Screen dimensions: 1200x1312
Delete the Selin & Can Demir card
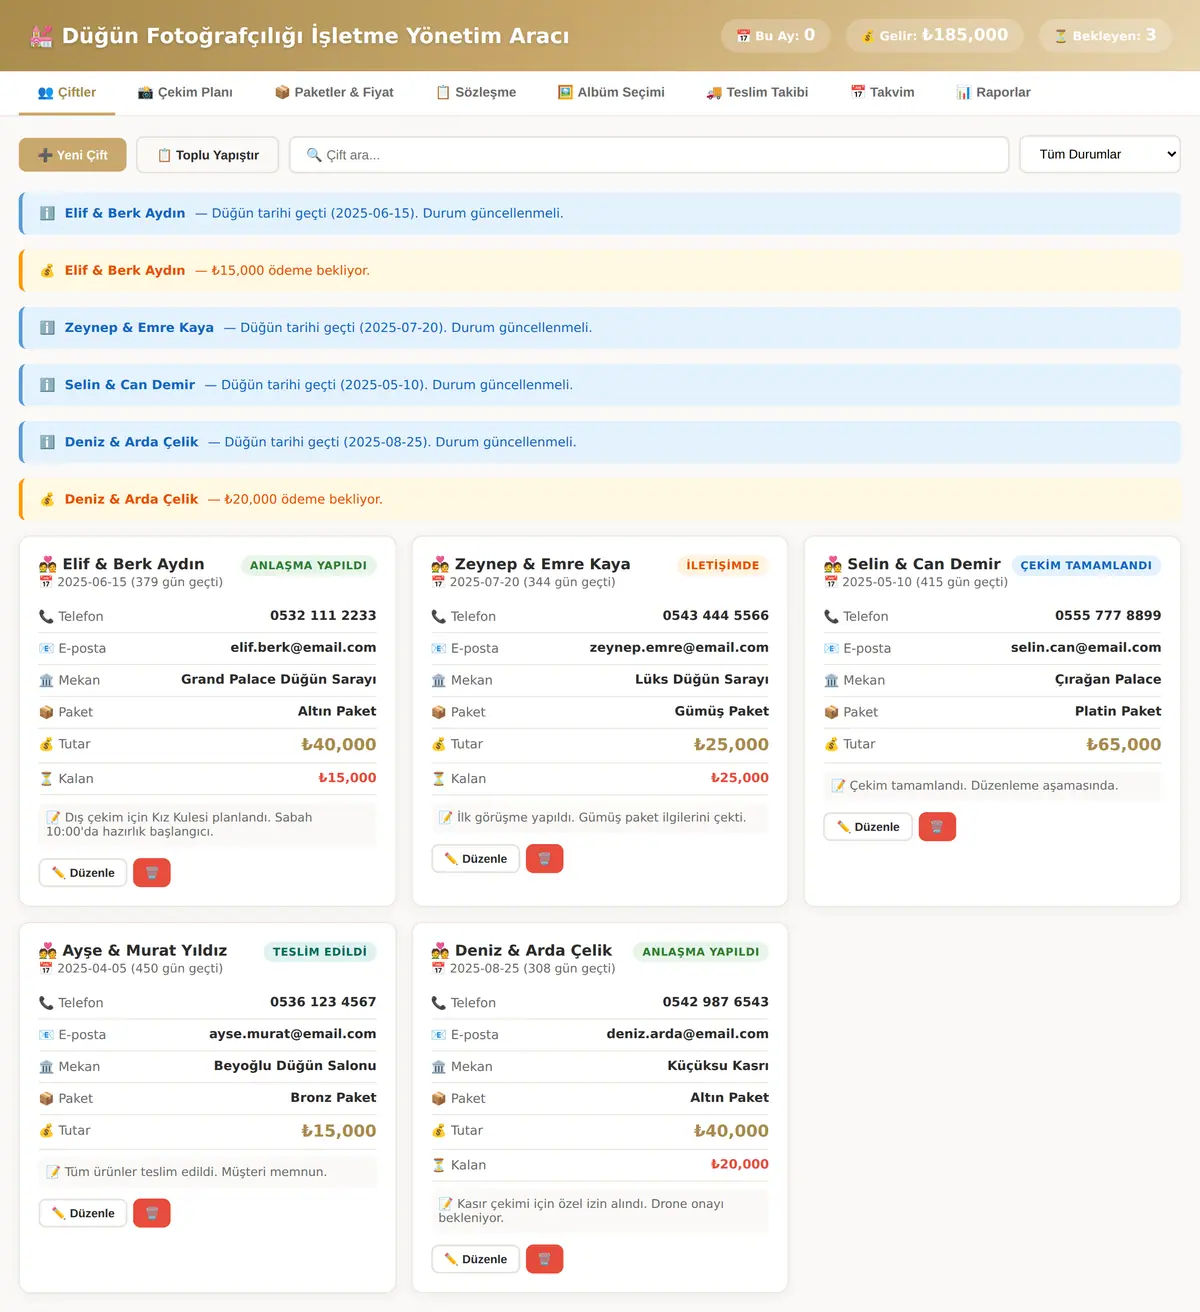(937, 827)
